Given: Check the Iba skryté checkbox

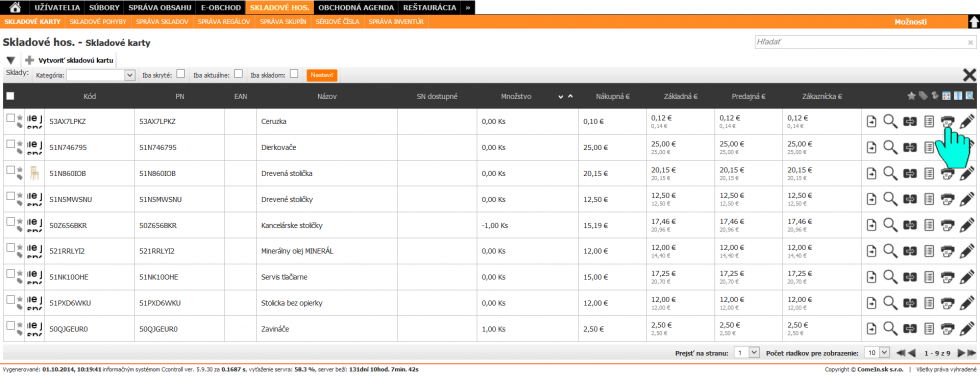Looking at the screenshot, I should pyautogui.click(x=181, y=74).
